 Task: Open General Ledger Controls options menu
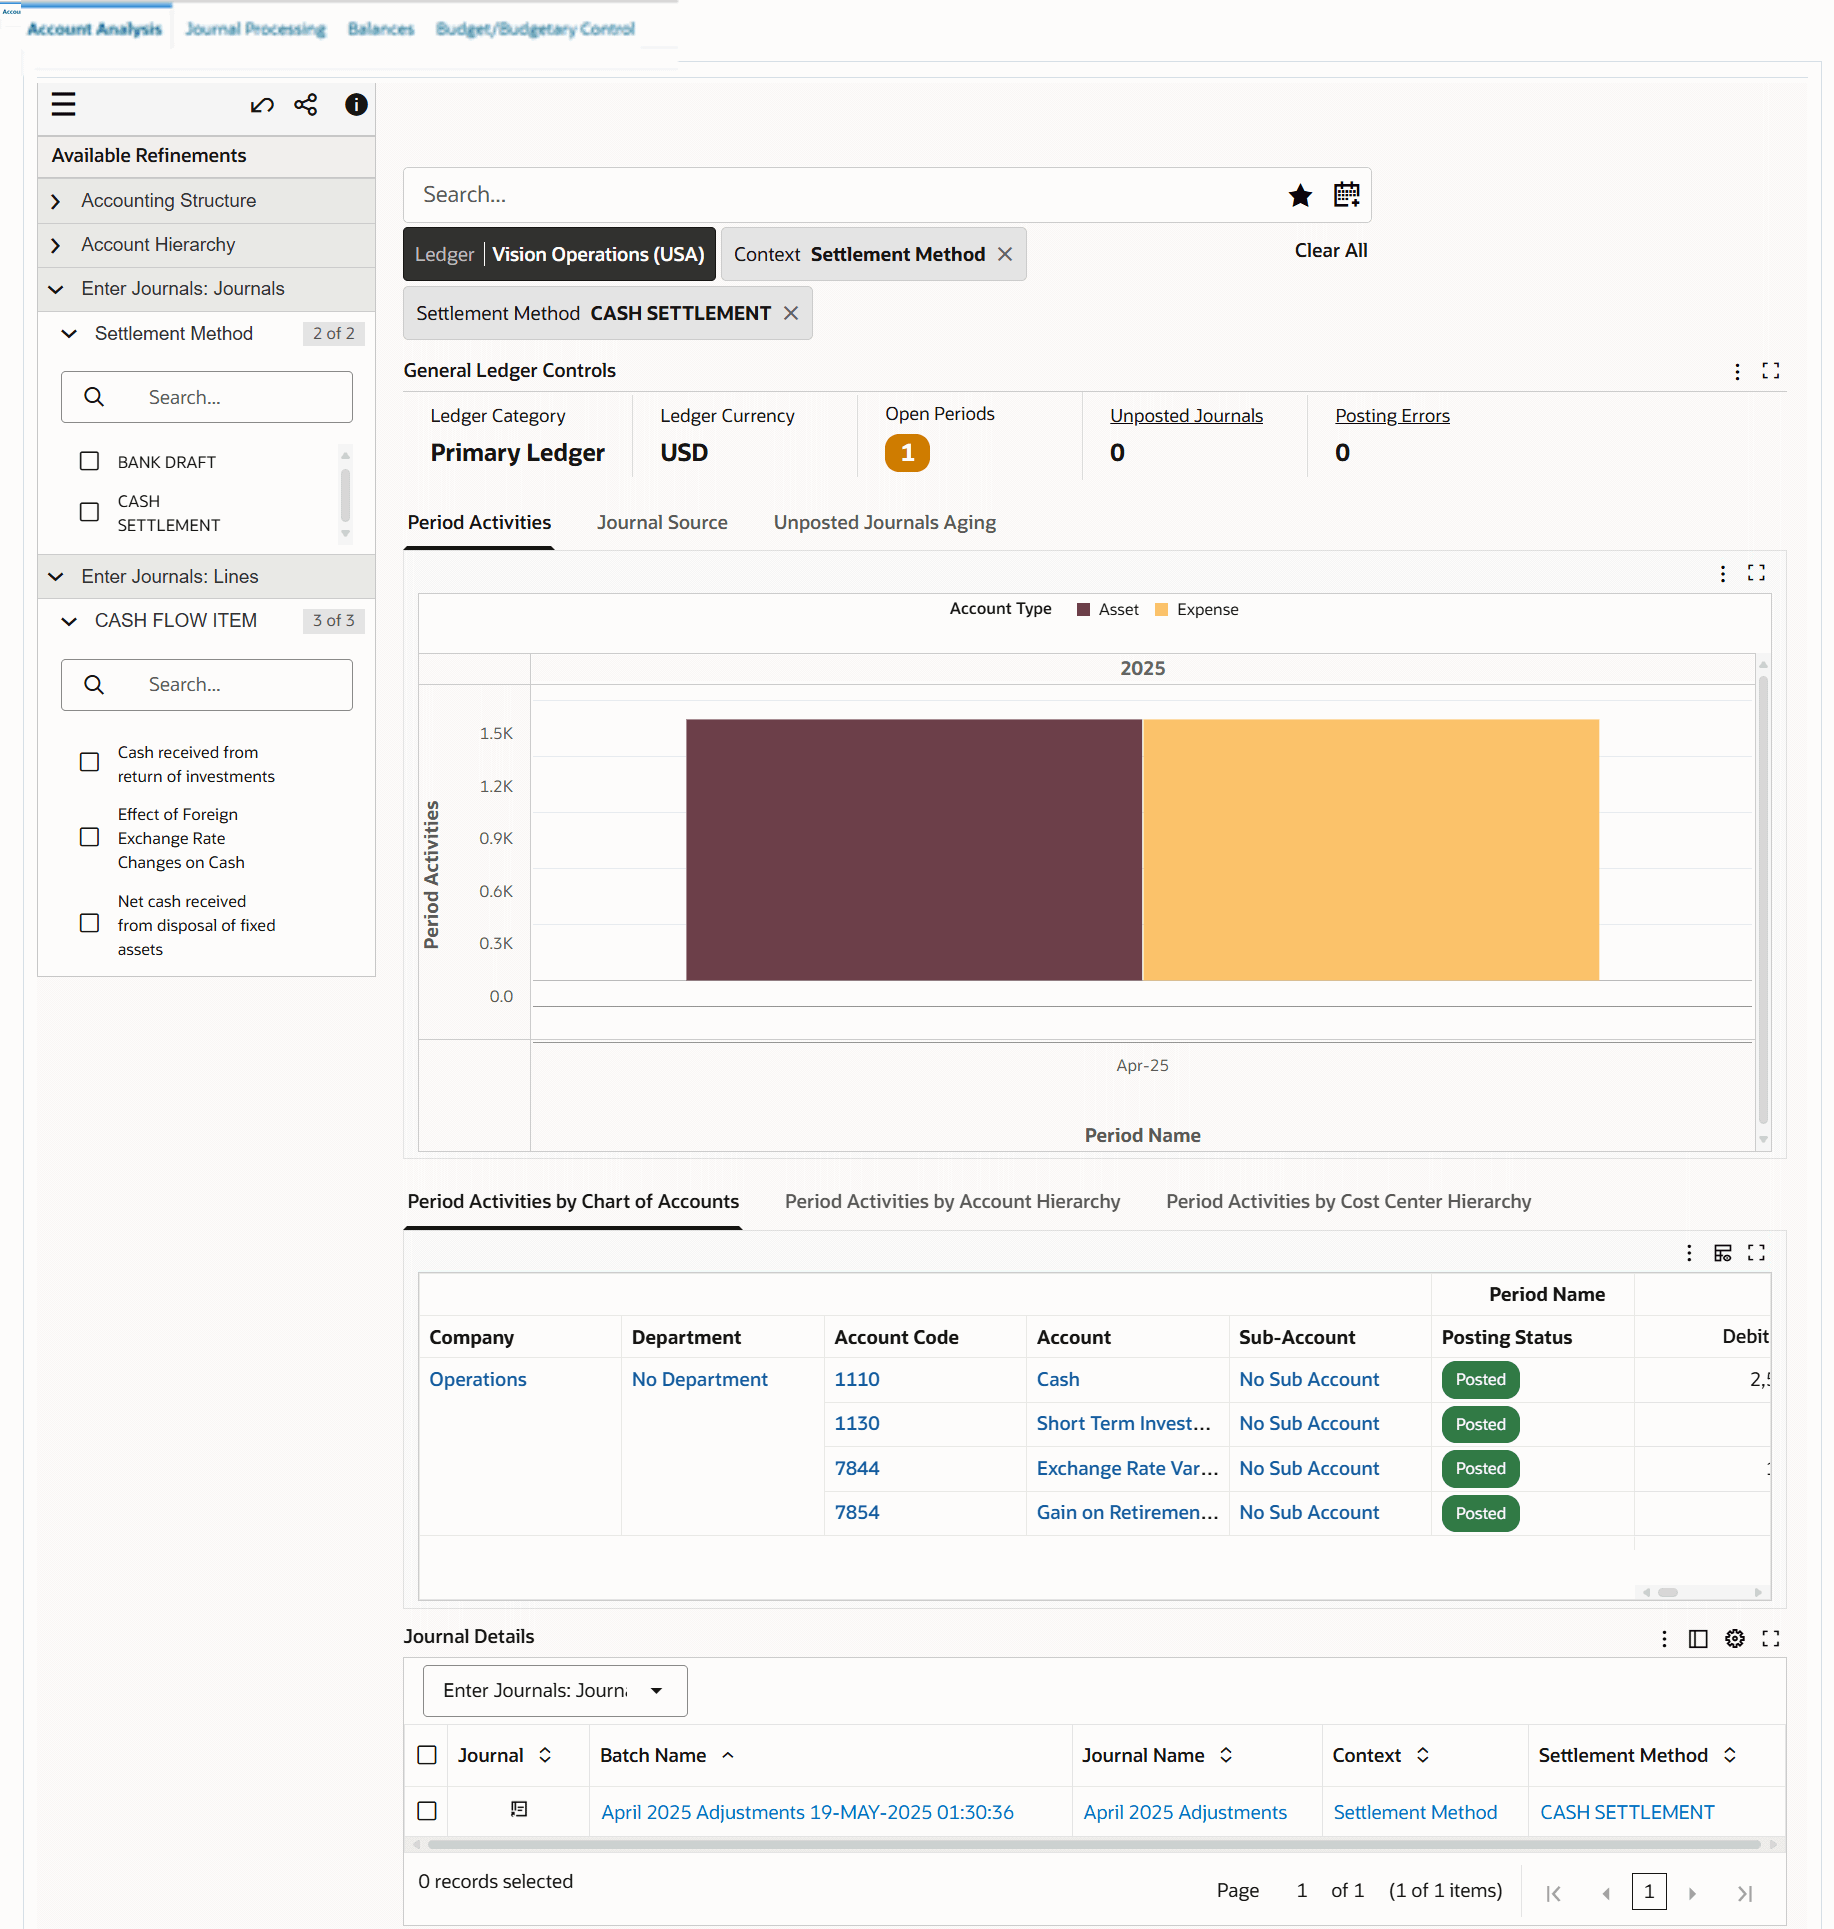(x=1737, y=371)
